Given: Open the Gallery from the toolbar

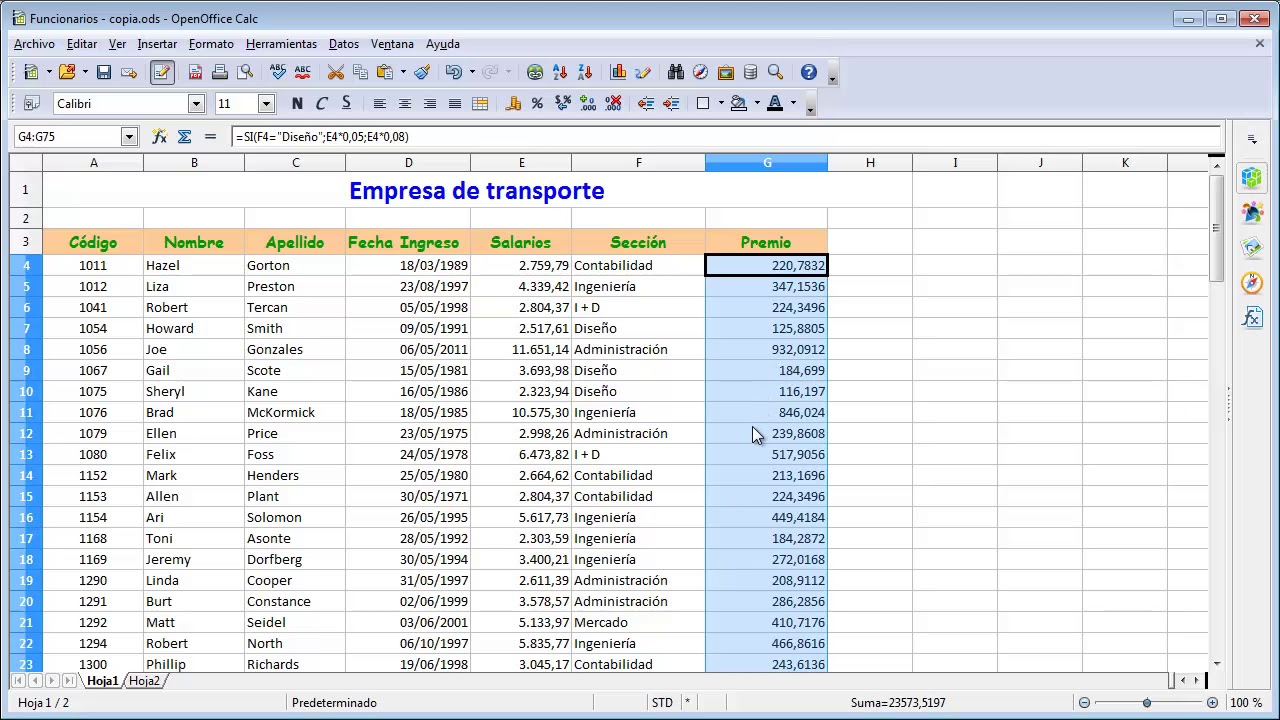Looking at the screenshot, I should 725,72.
